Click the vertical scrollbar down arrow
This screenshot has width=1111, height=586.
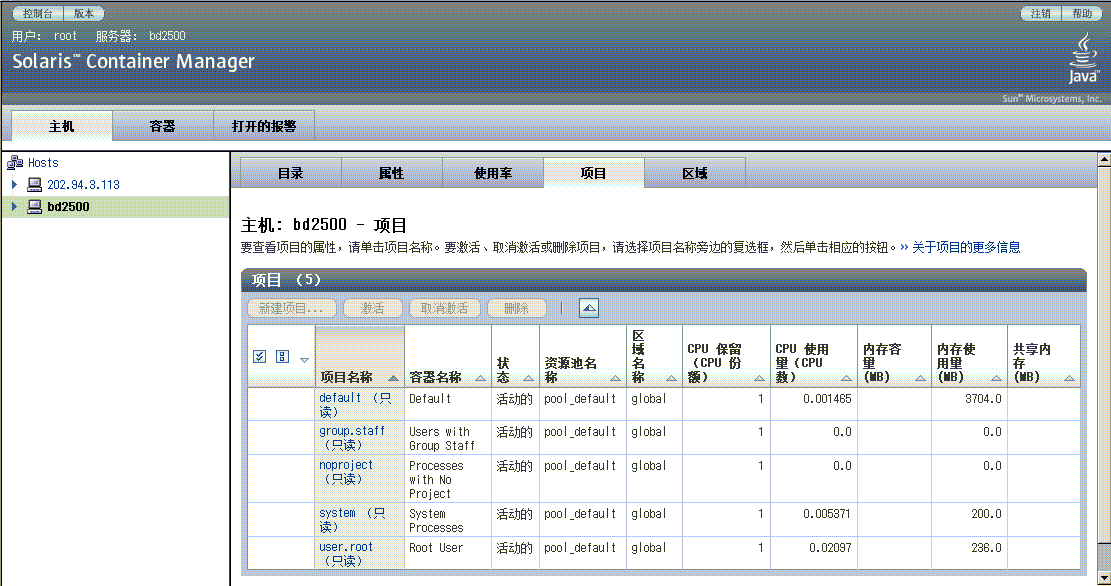[x=1104, y=579]
